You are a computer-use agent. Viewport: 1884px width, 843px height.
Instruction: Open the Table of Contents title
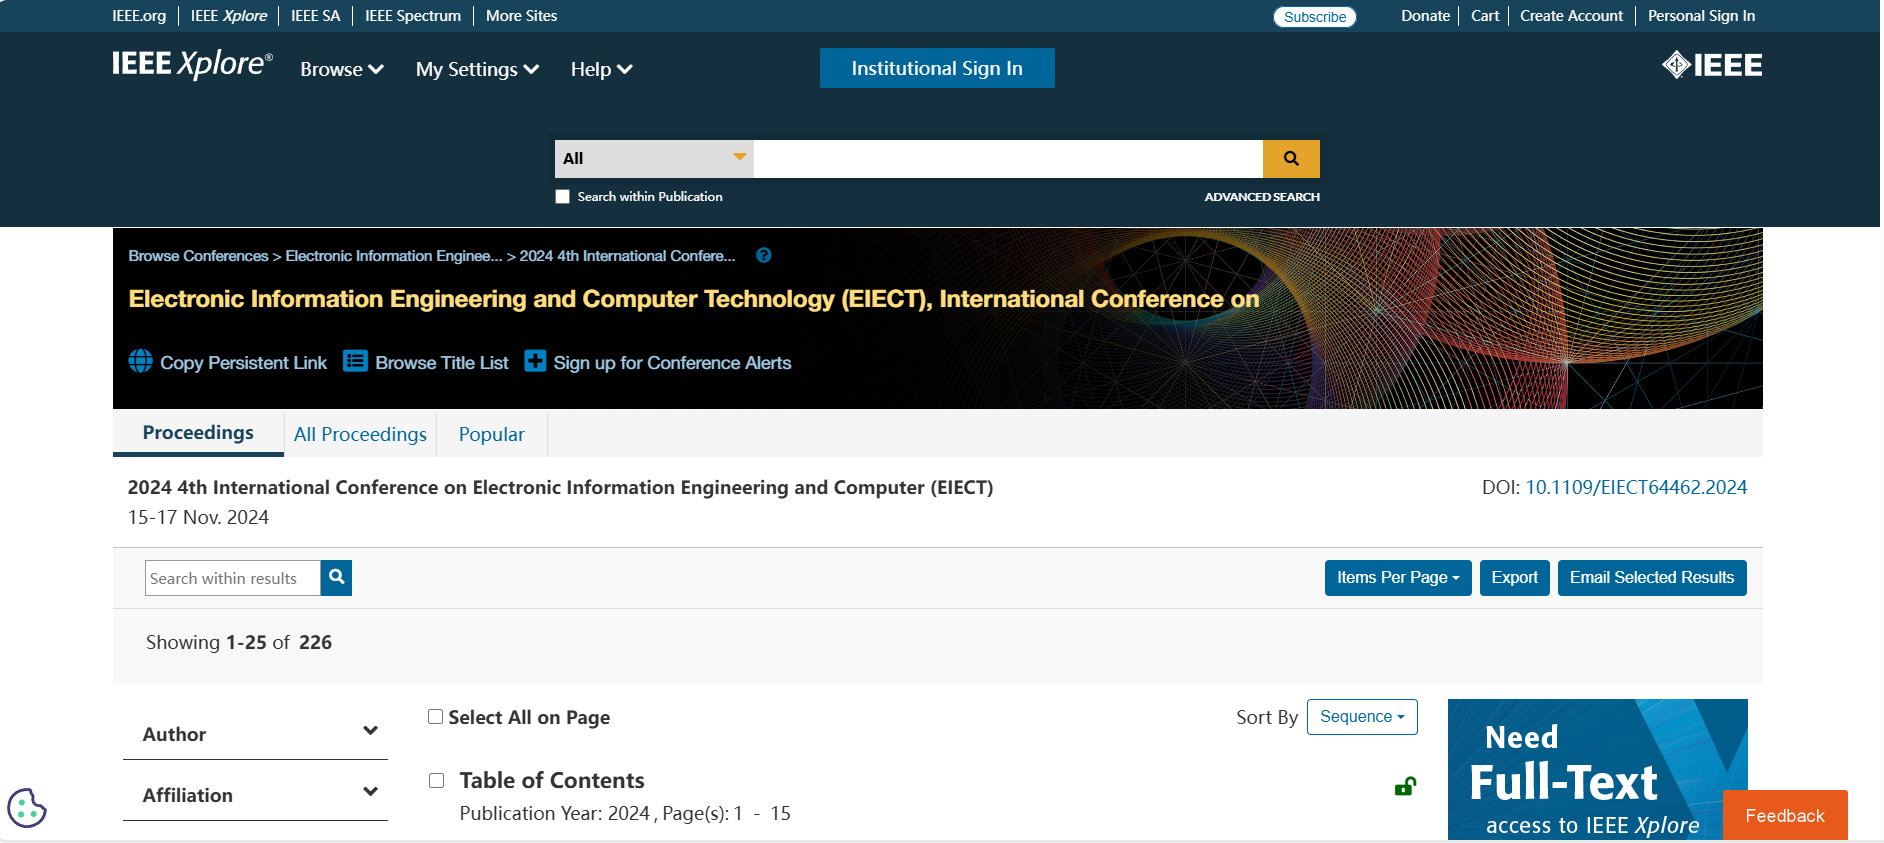pyautogui.click(x=552, y=780)
